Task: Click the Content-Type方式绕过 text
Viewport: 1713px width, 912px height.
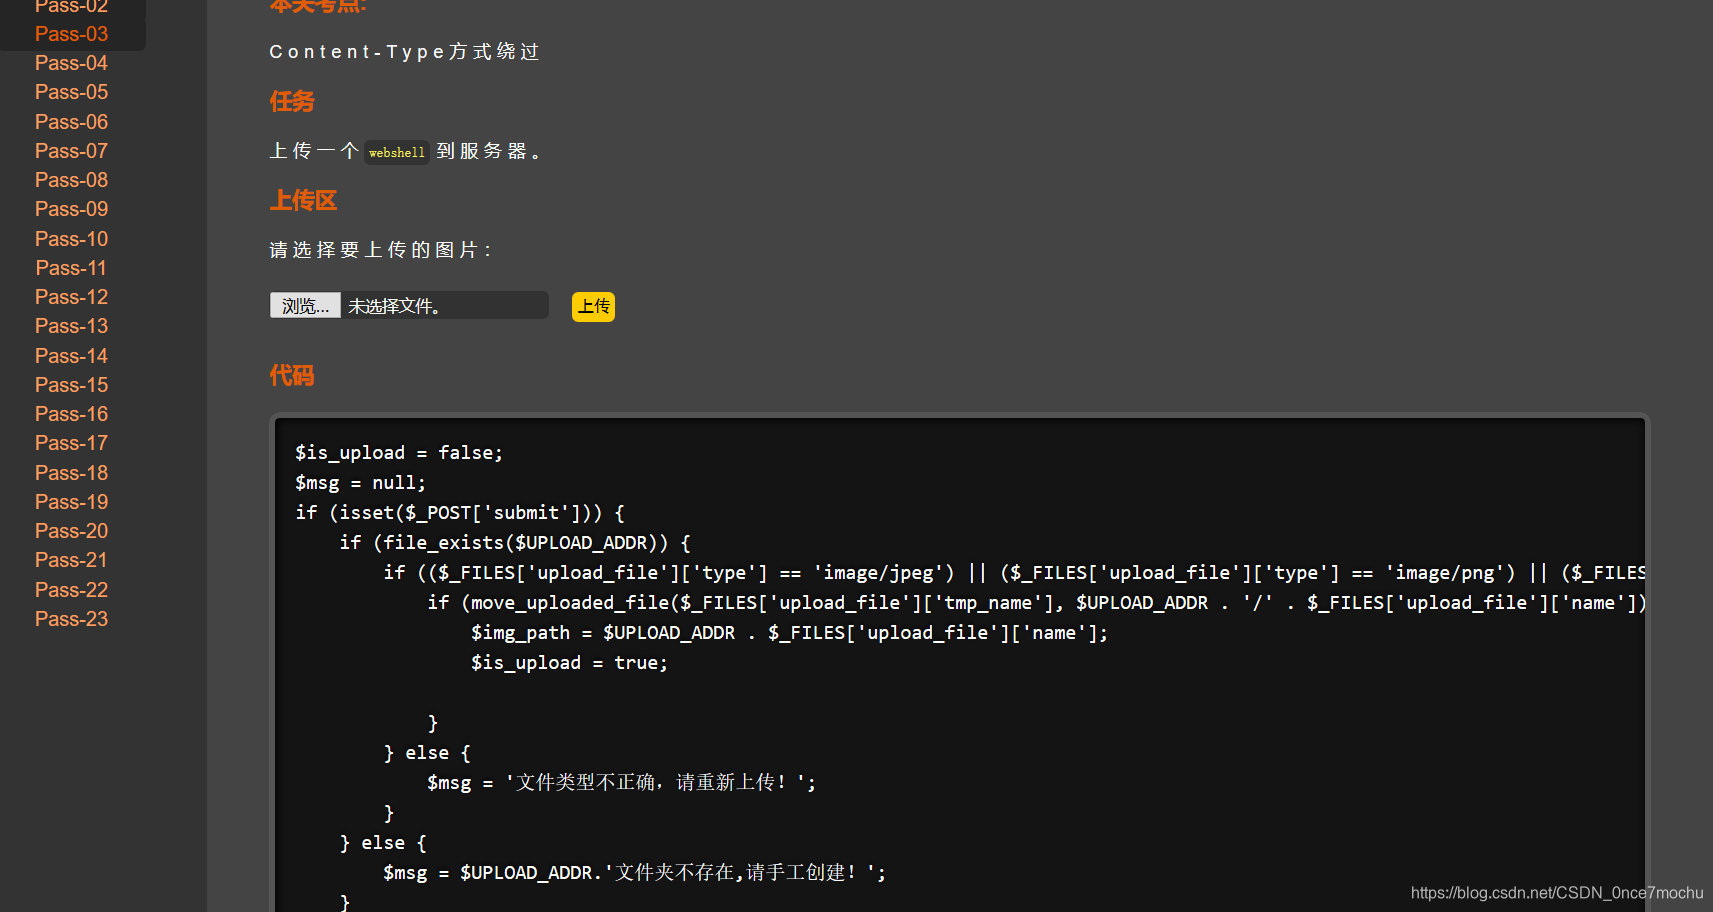Action: tap(404, 52)
